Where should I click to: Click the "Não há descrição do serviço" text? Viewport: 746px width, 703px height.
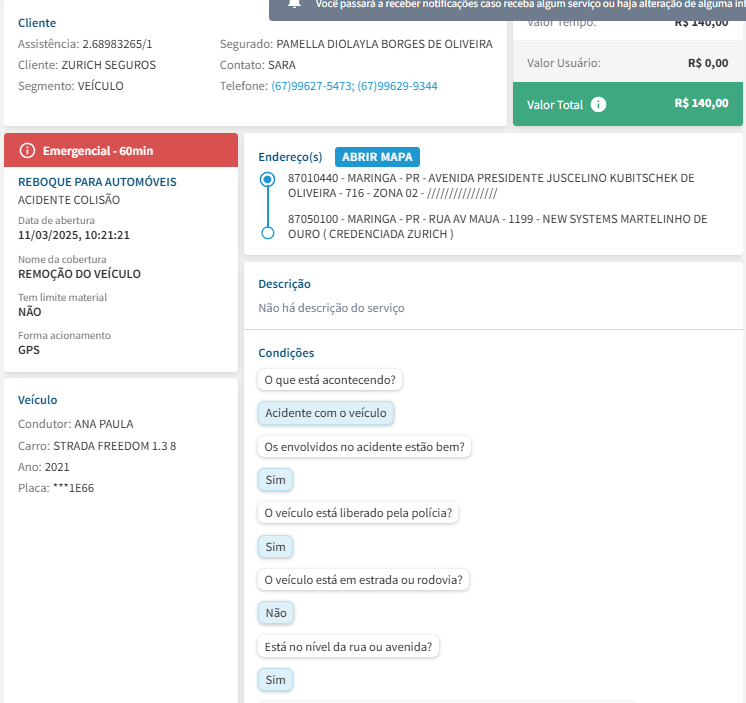(331, 308)
